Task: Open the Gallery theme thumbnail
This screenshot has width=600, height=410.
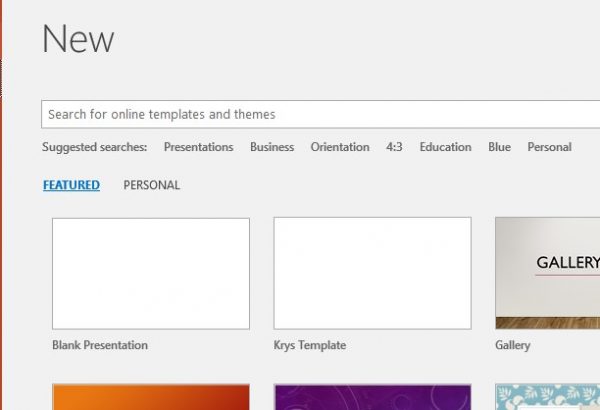Action: pos(548,273)
